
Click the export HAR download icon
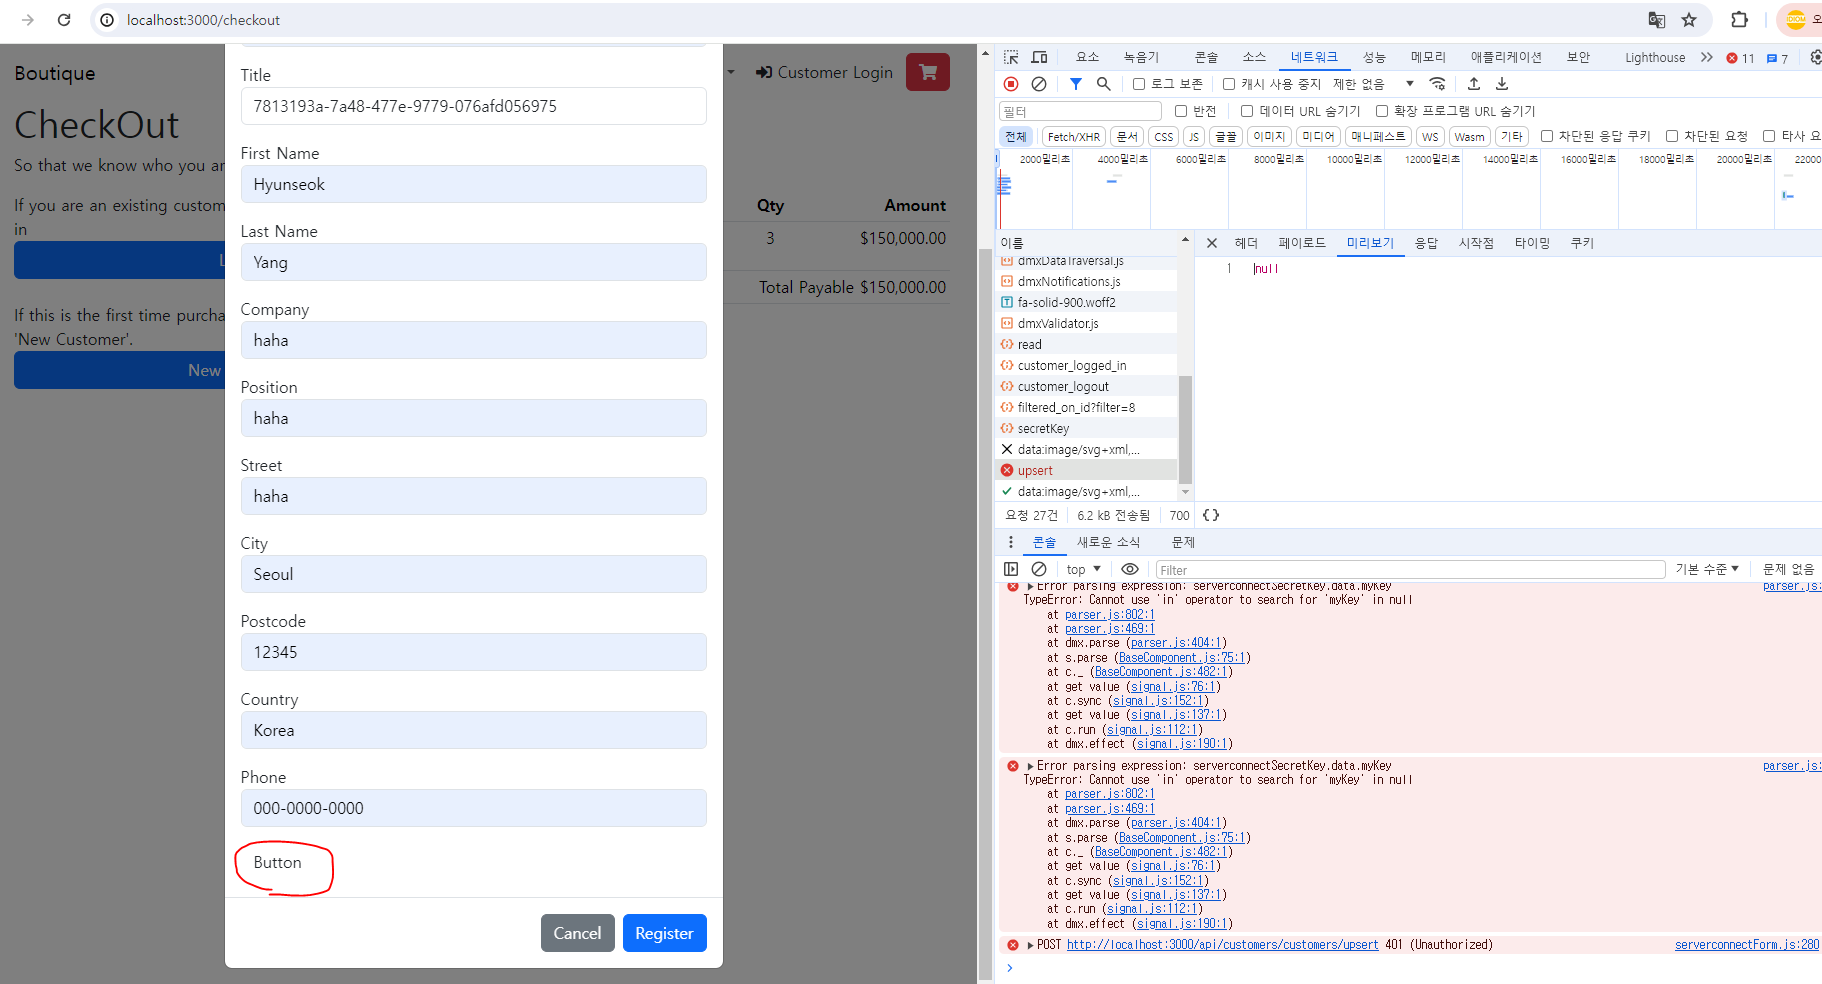coord(1502,84)
